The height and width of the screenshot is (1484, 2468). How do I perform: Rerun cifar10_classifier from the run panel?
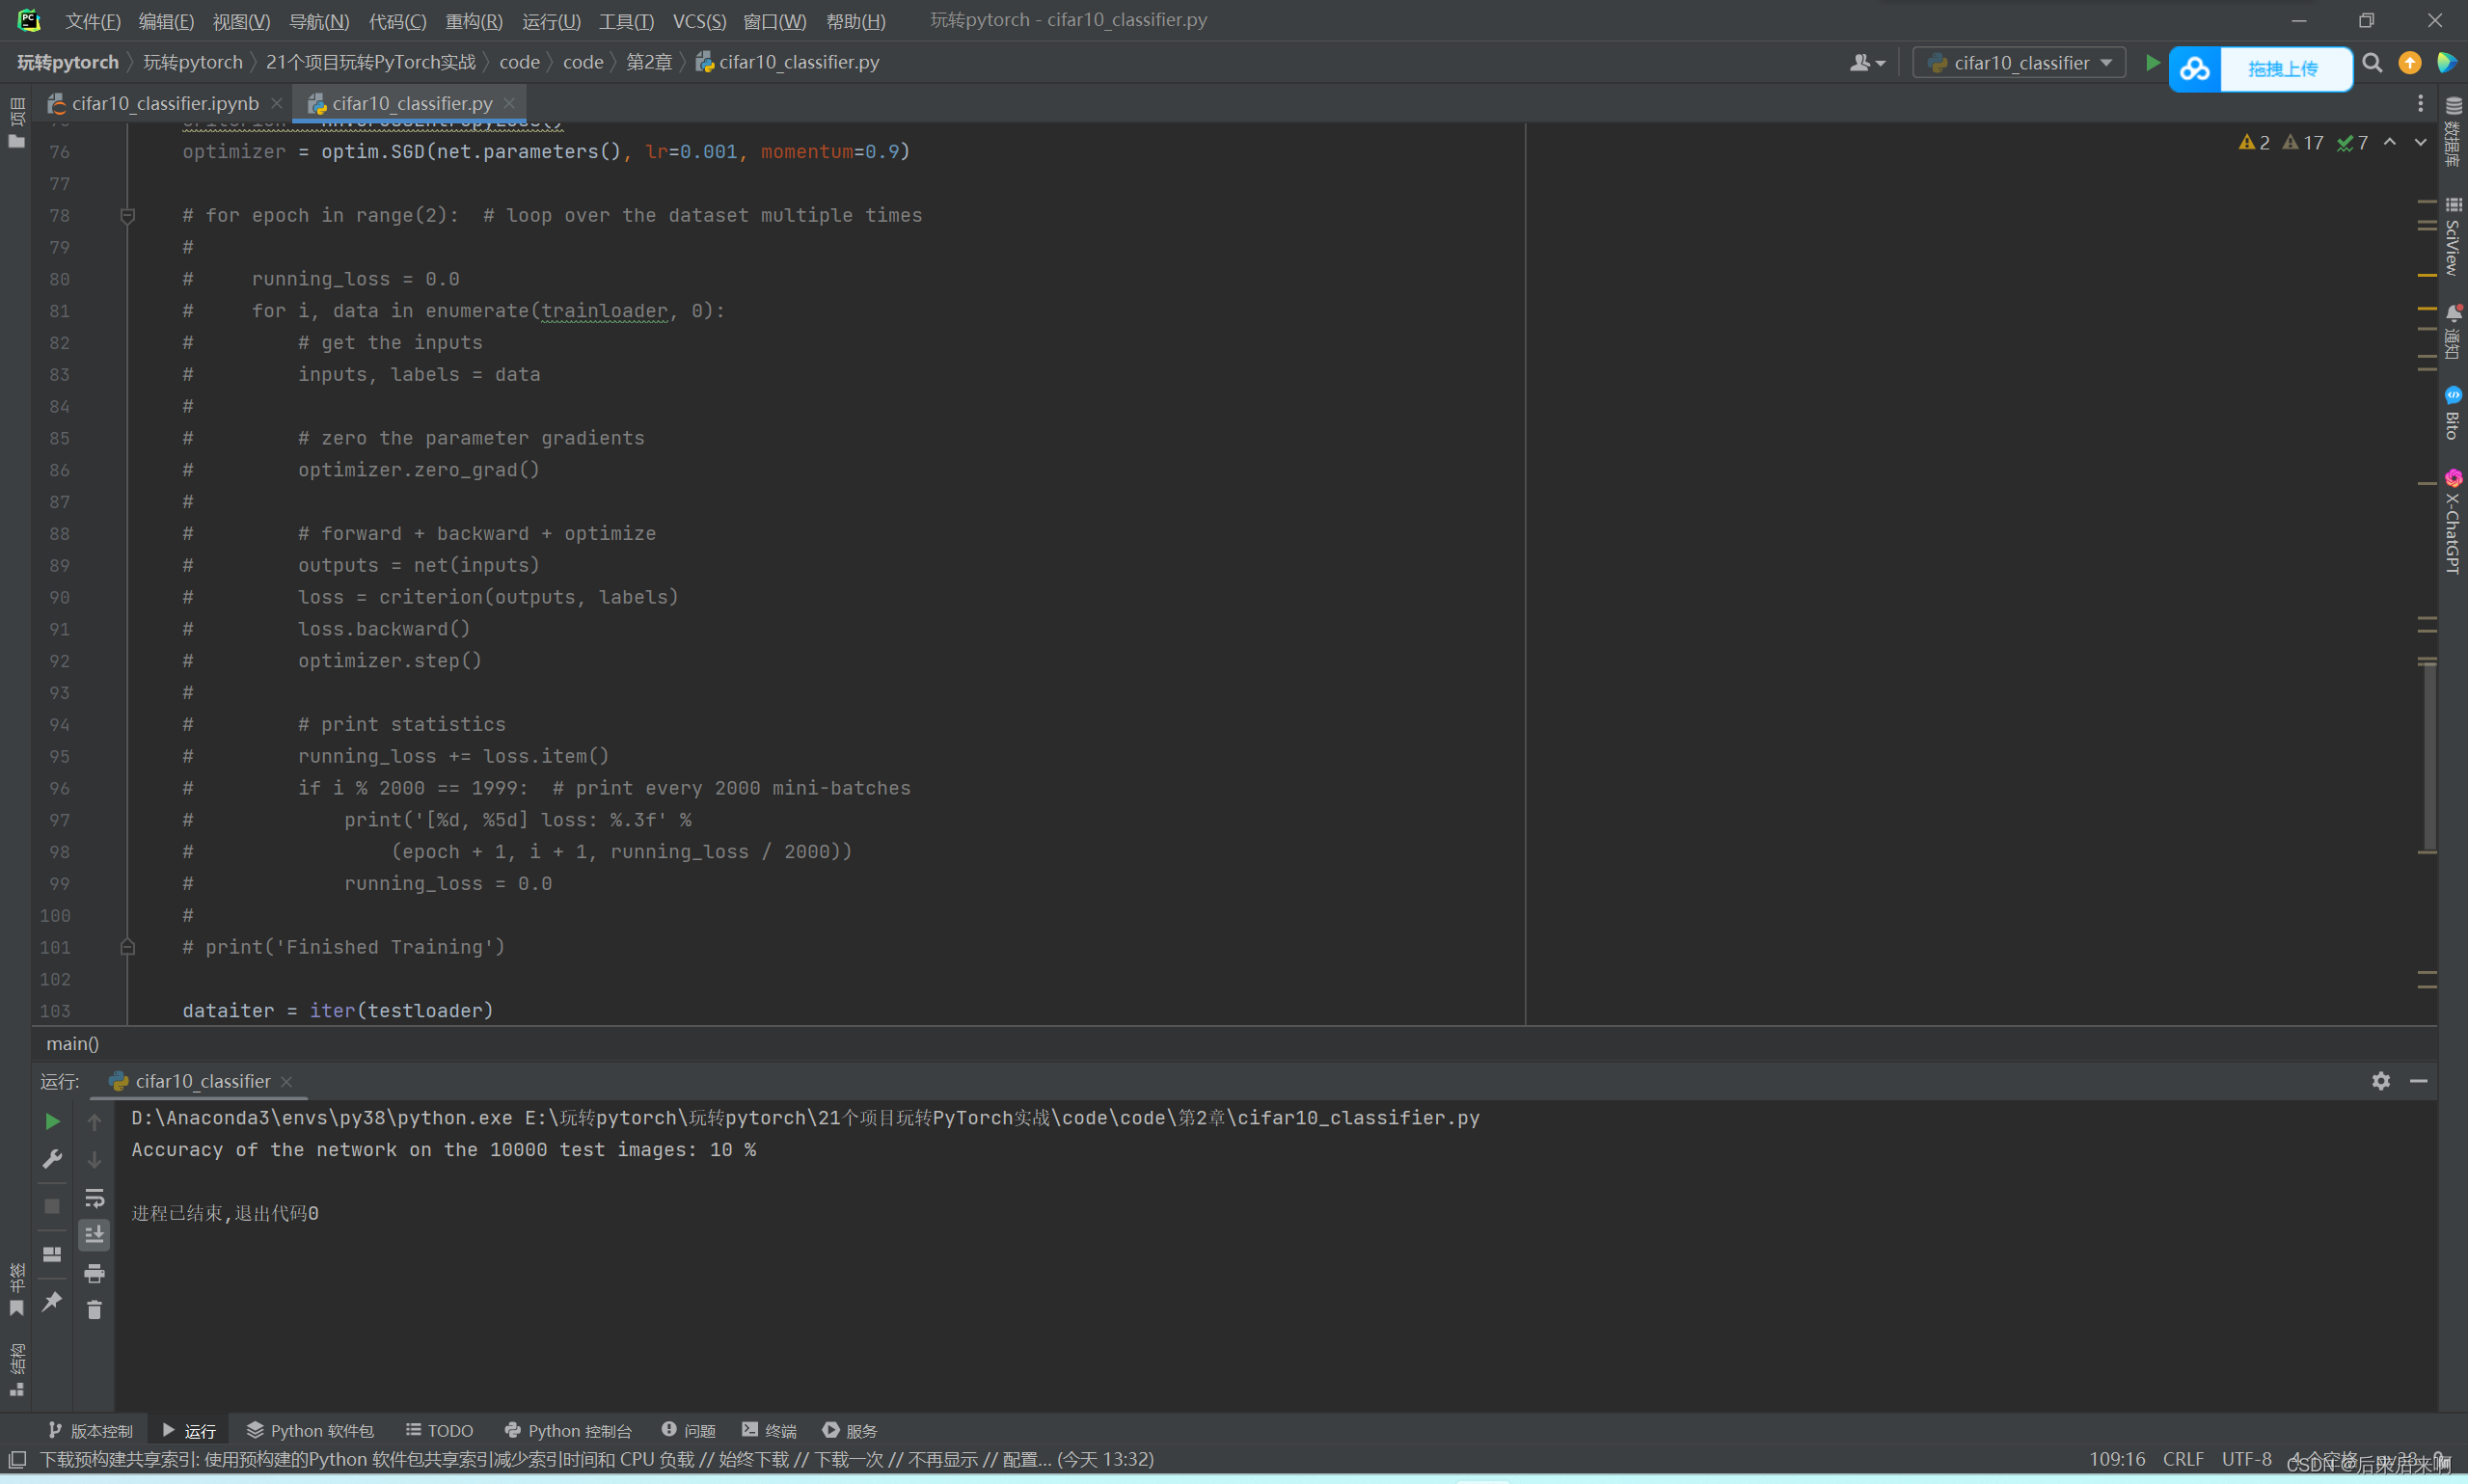point(52,1121)
